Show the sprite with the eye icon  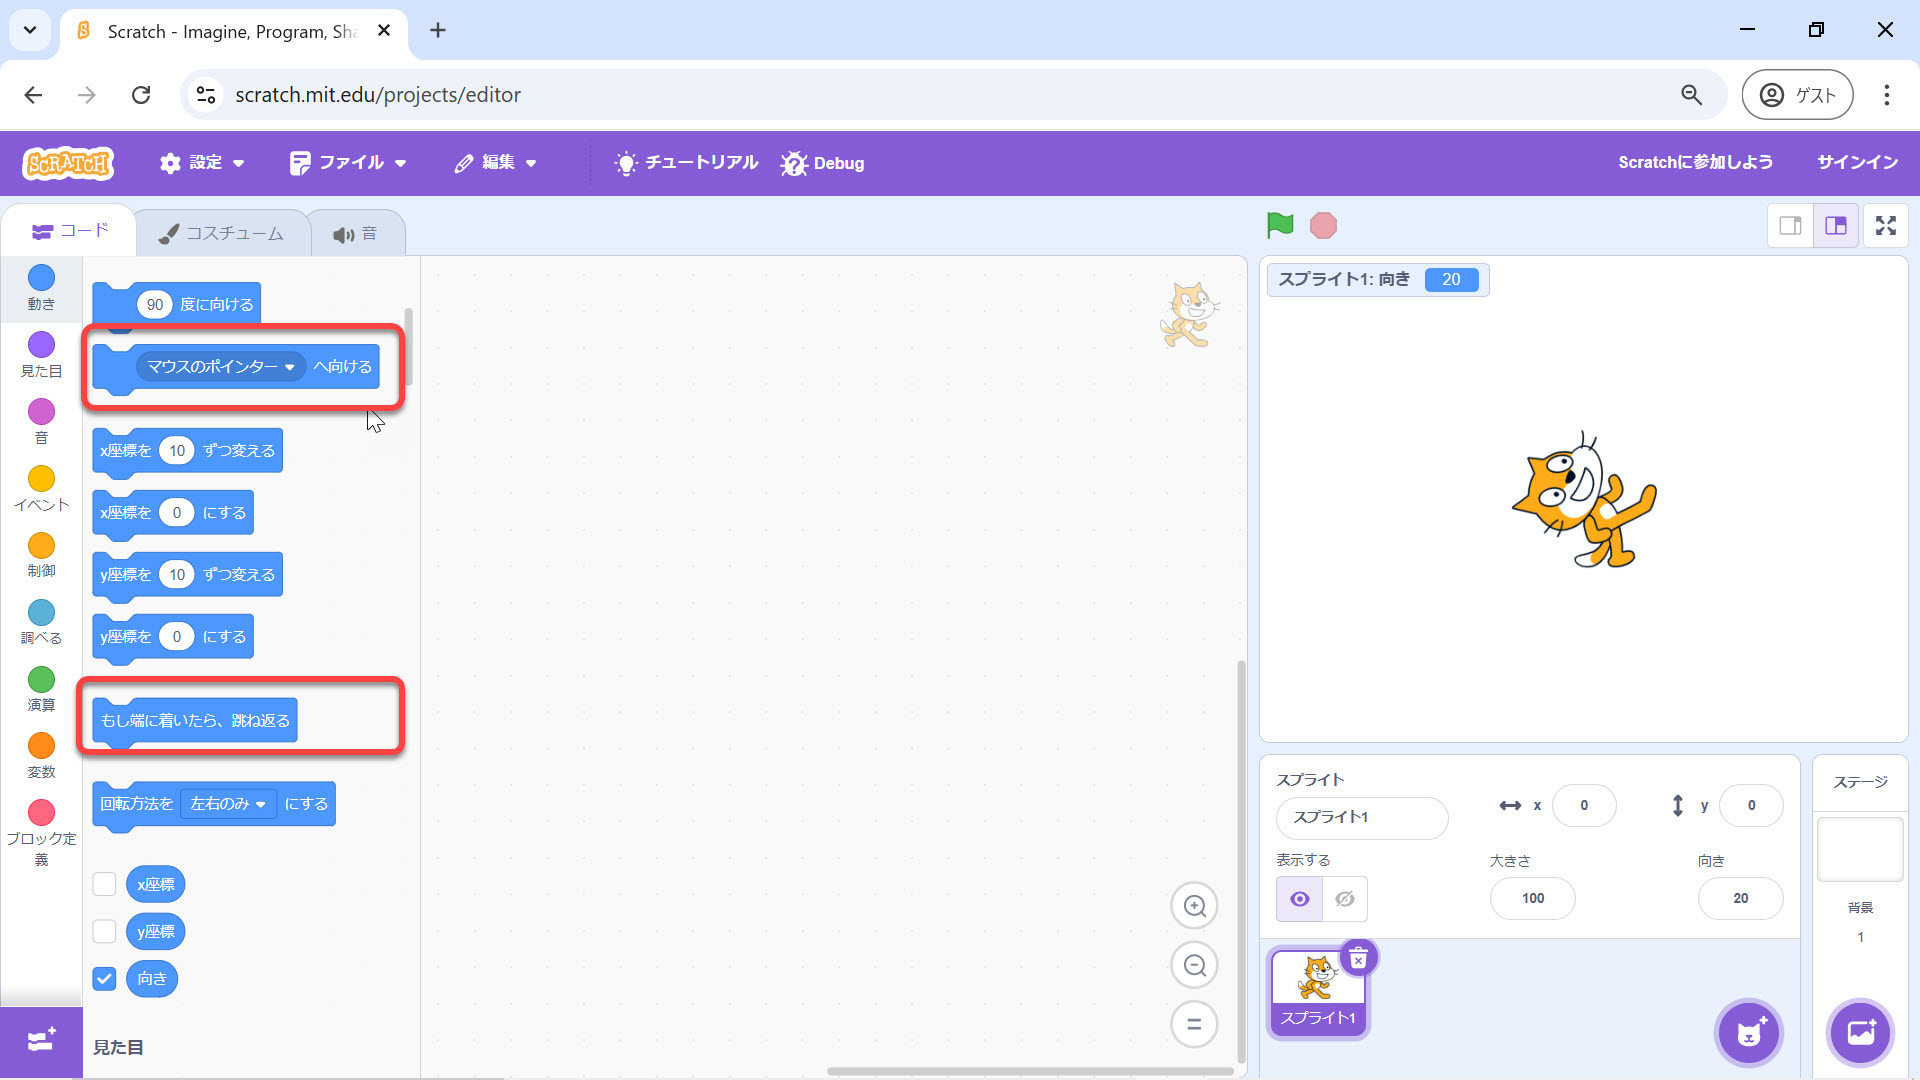[1299, 899]
